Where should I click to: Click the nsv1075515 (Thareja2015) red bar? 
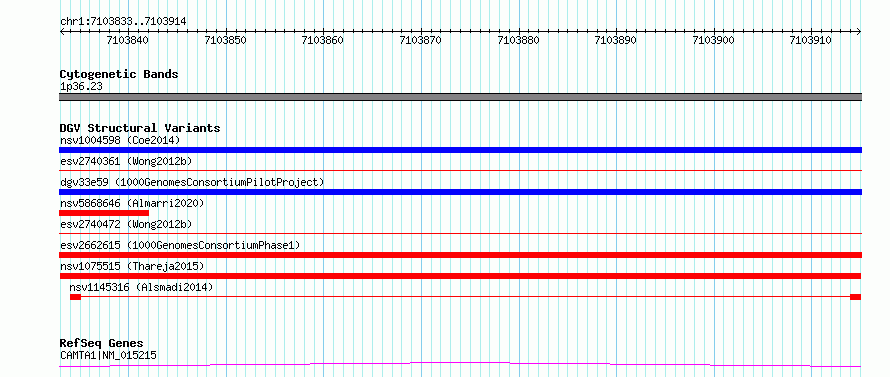(460, 276)
